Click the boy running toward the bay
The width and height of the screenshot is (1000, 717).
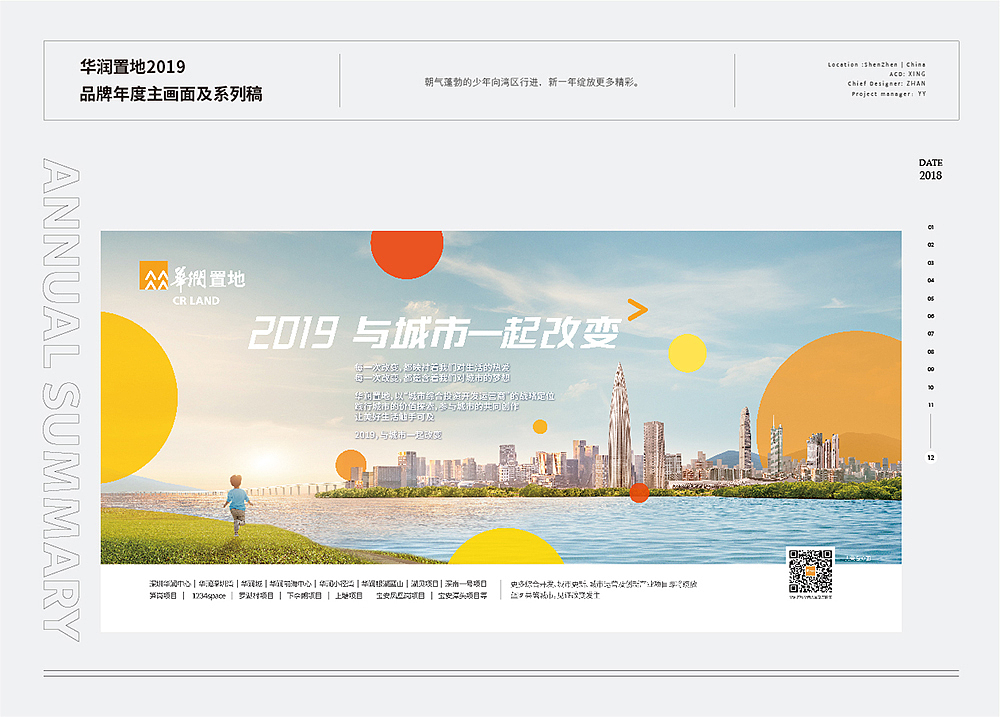[237, 505]
